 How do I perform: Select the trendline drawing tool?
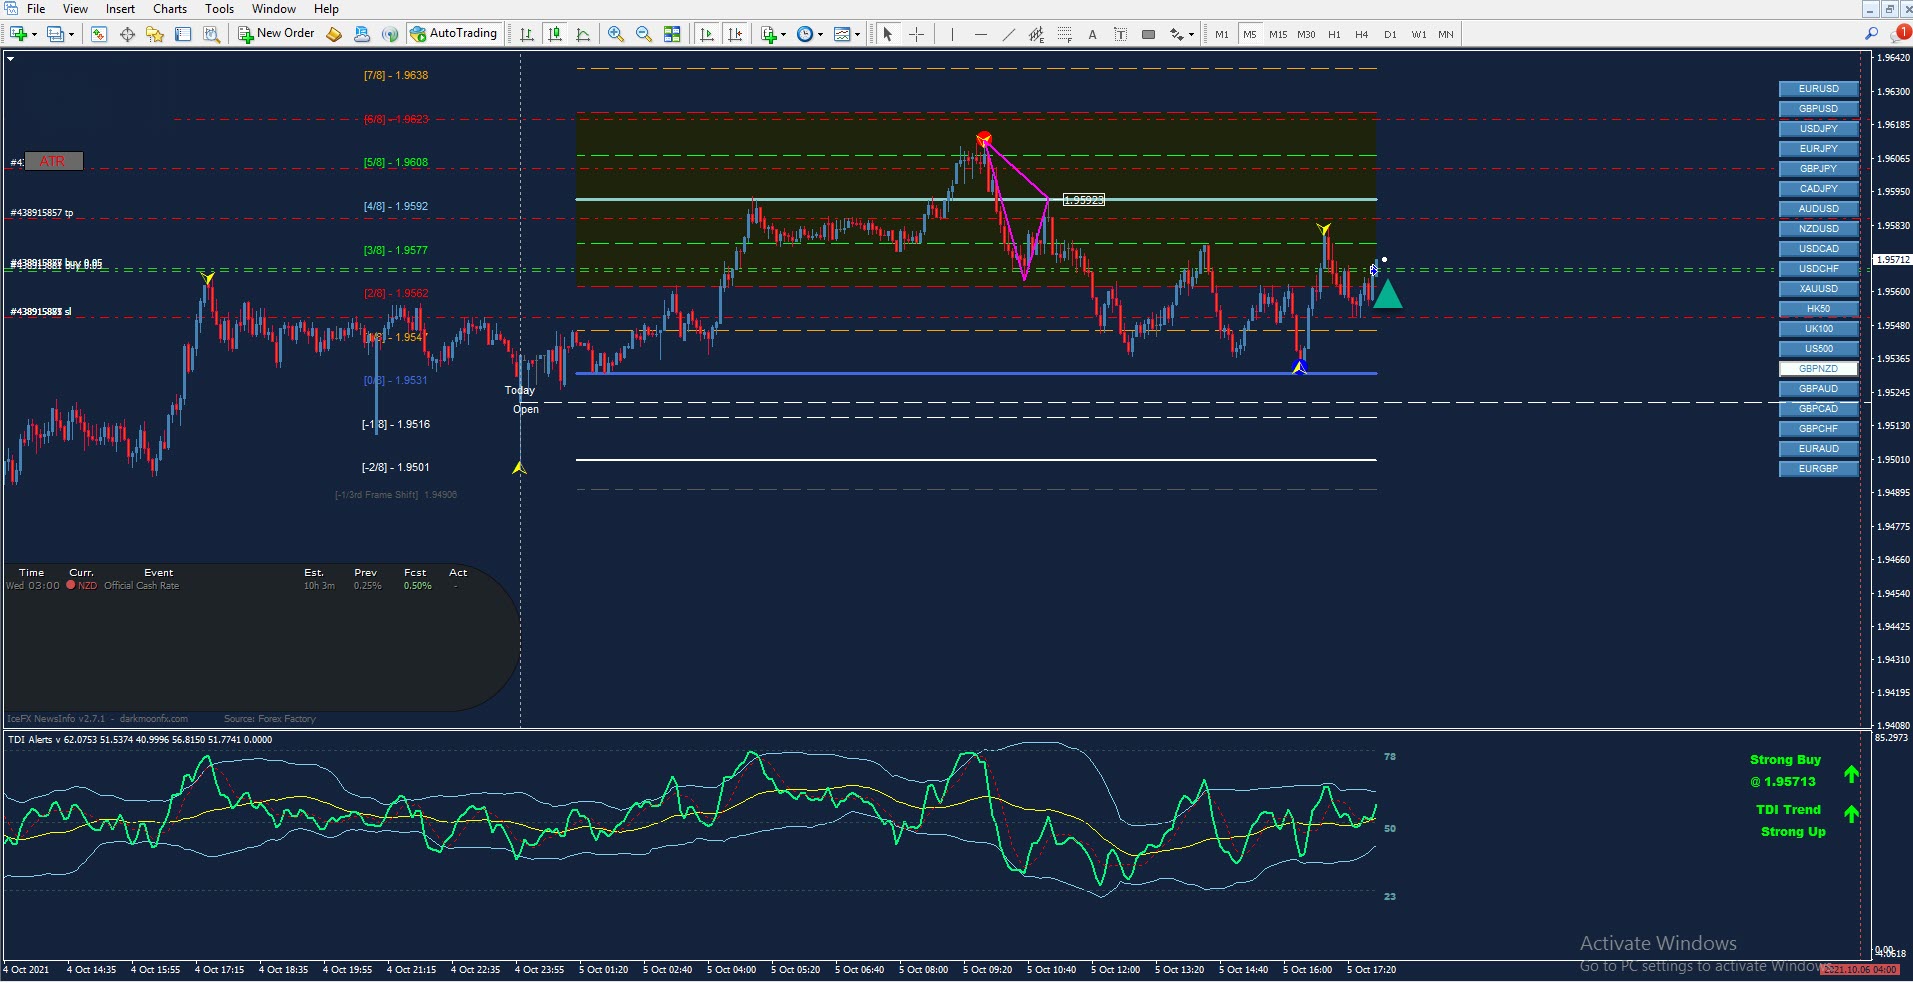[x=1008, y=34]
